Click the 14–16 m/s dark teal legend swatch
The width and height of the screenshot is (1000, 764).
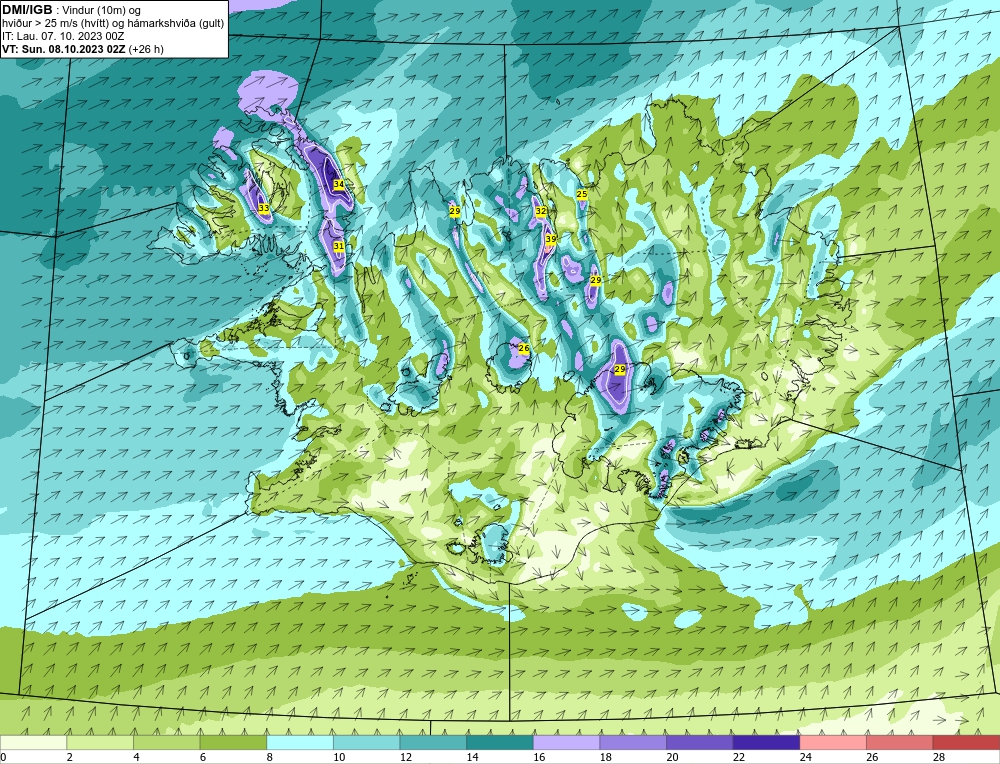tap(500, 742)
